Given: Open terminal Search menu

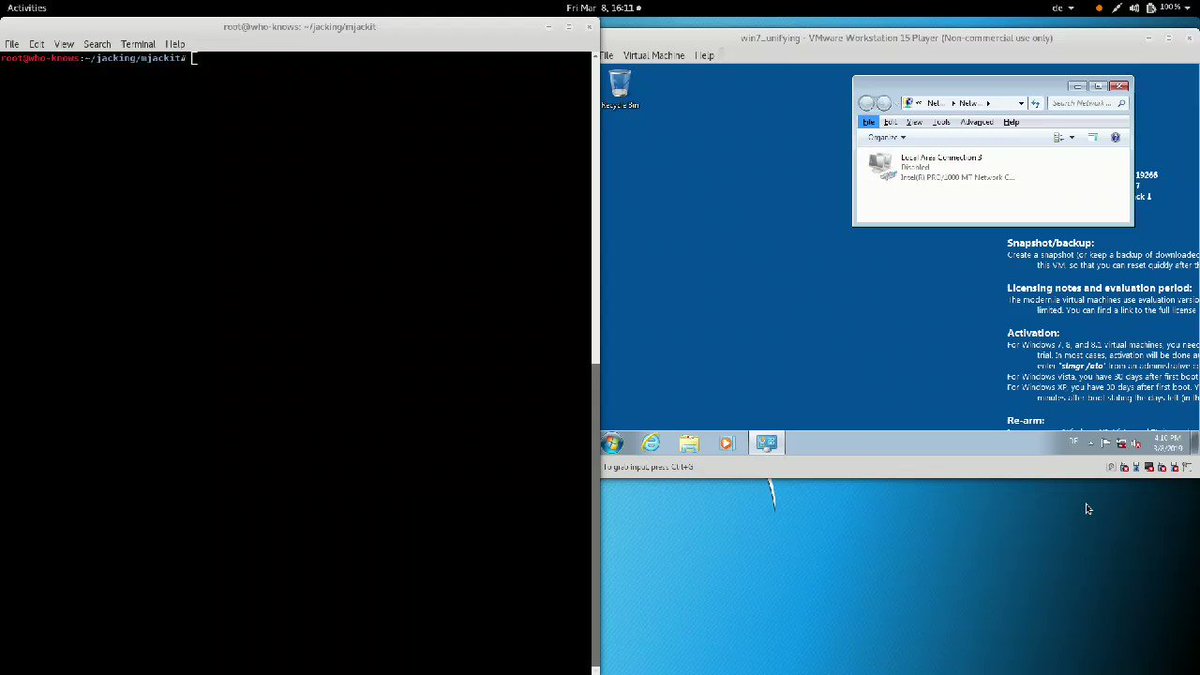Looking at the screenshot, I should click(97, 44).
